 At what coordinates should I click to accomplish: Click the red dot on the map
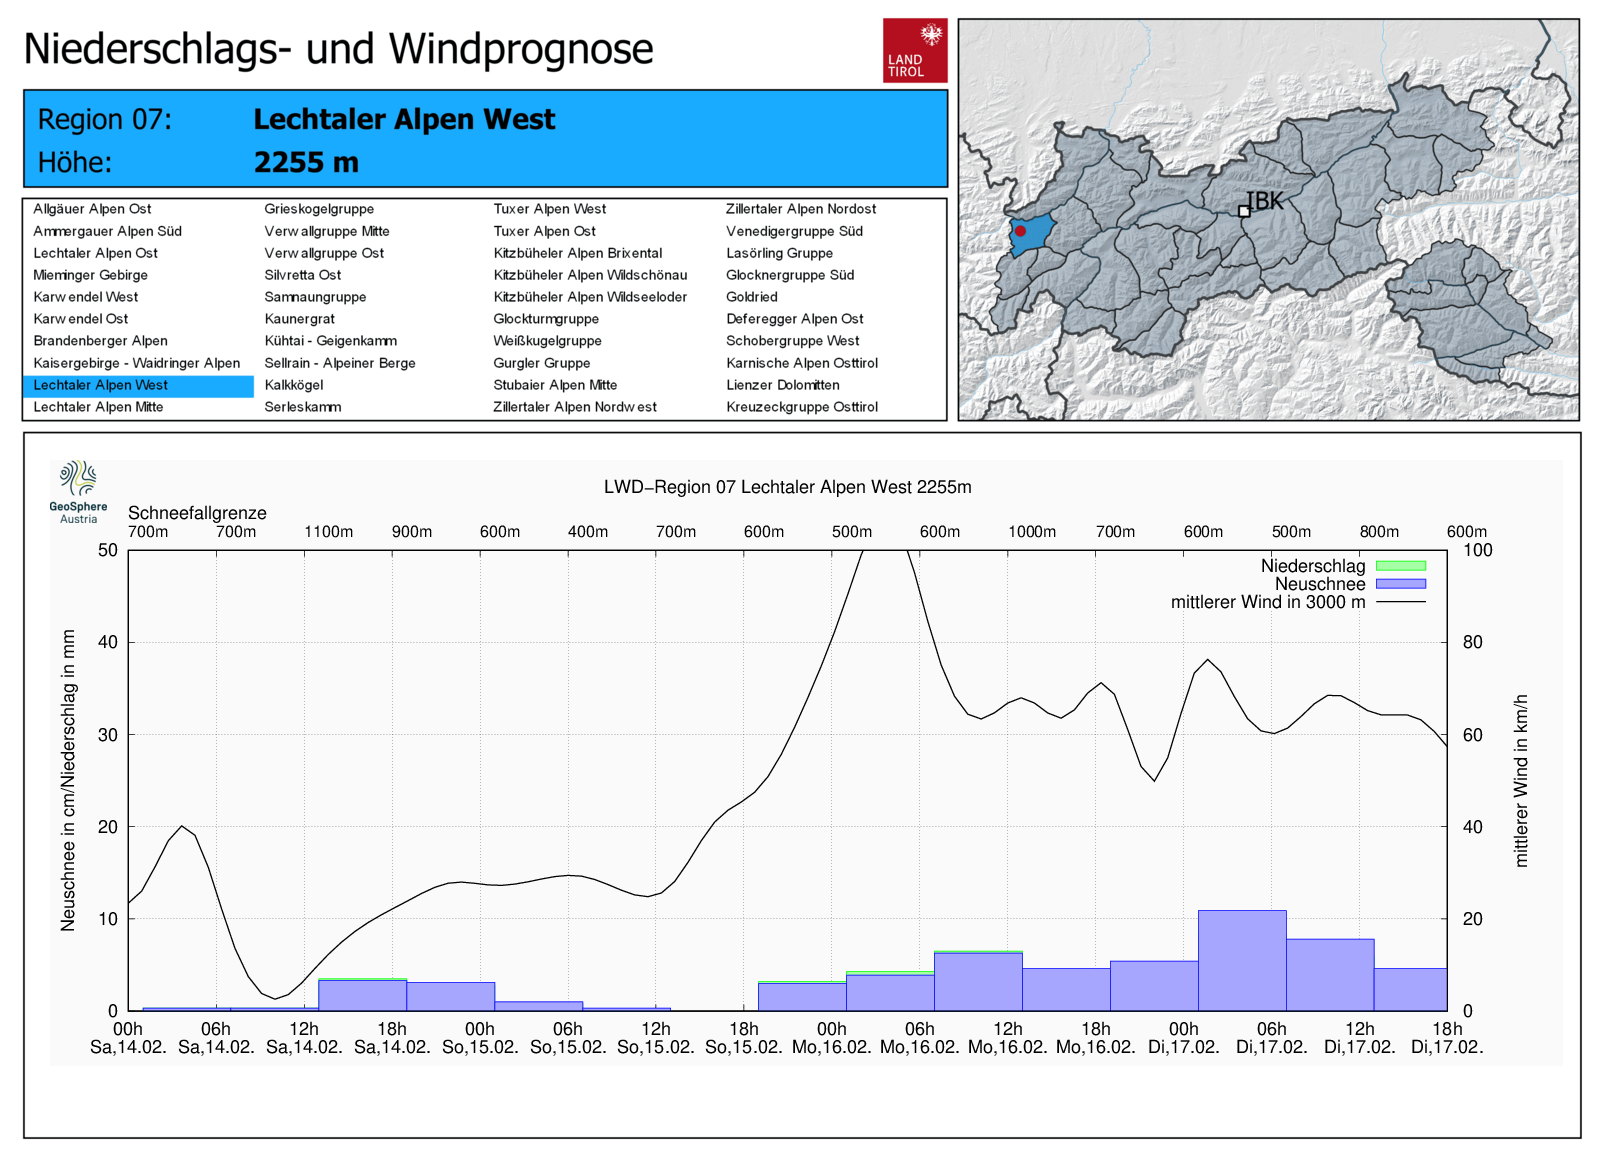tap(1020, 231)
